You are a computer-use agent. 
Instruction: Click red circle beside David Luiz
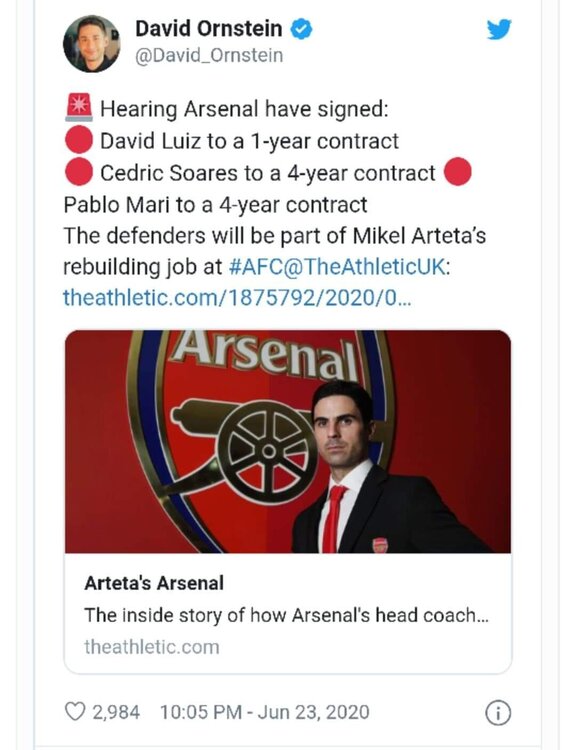79,140
